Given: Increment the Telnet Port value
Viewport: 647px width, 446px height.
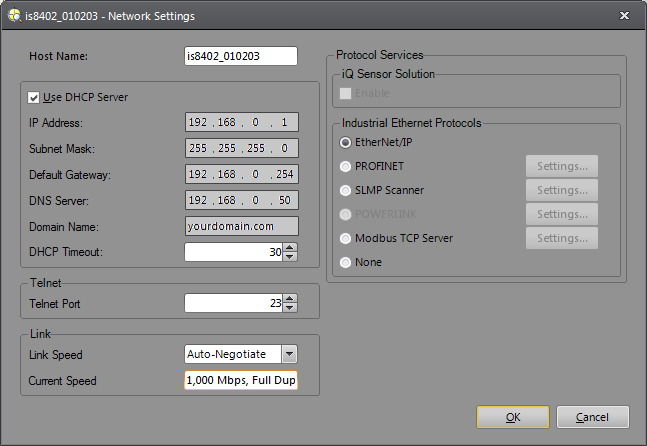Looking at the screenshot, I should click(290, 297).
